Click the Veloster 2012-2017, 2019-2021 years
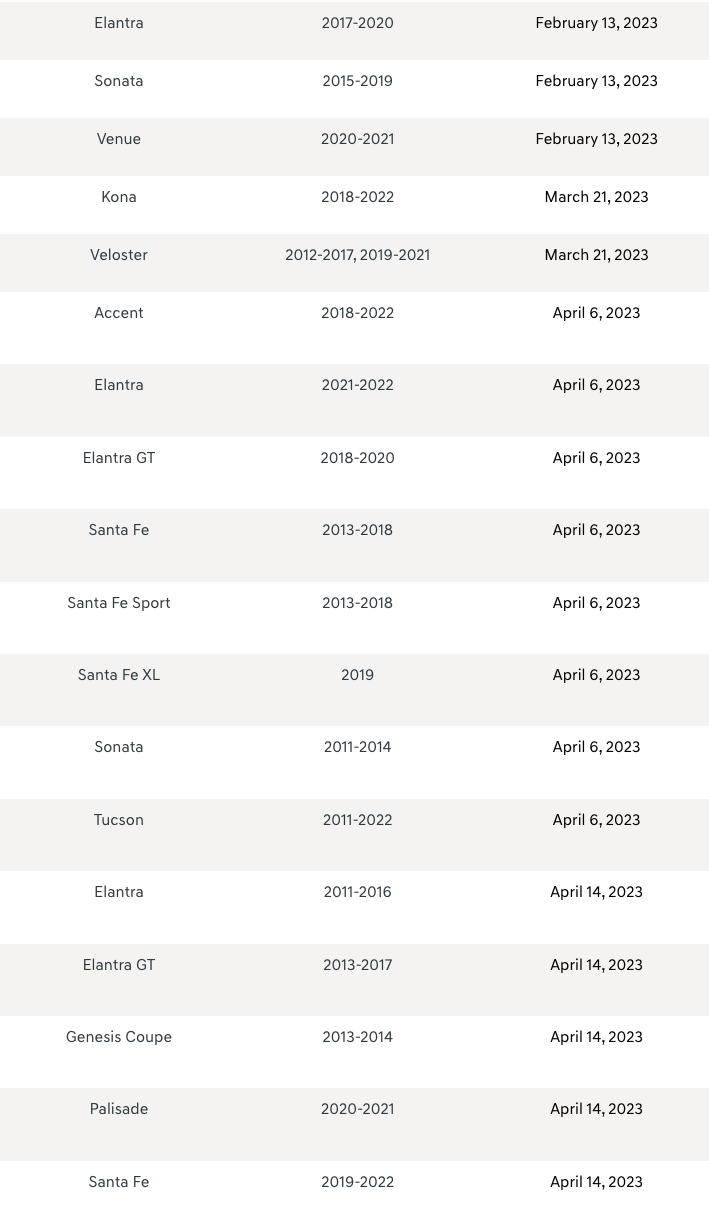The width and height of the screenshot is (709, 1208). tap(357, 255)
